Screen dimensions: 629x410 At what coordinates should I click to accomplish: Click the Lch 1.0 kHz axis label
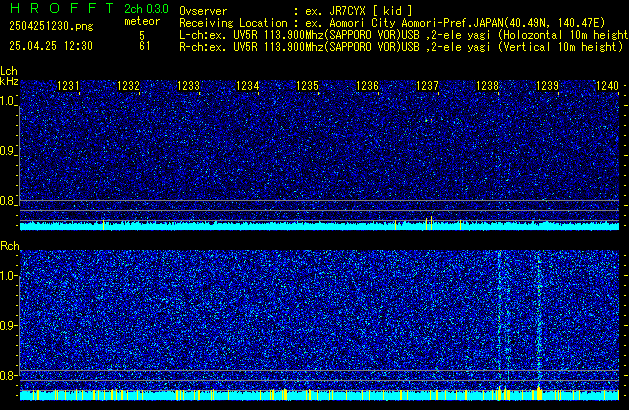(7, 101)
